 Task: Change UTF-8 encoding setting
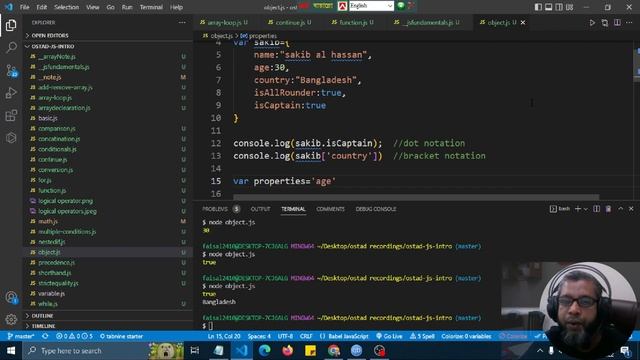(x=285, y=336)
